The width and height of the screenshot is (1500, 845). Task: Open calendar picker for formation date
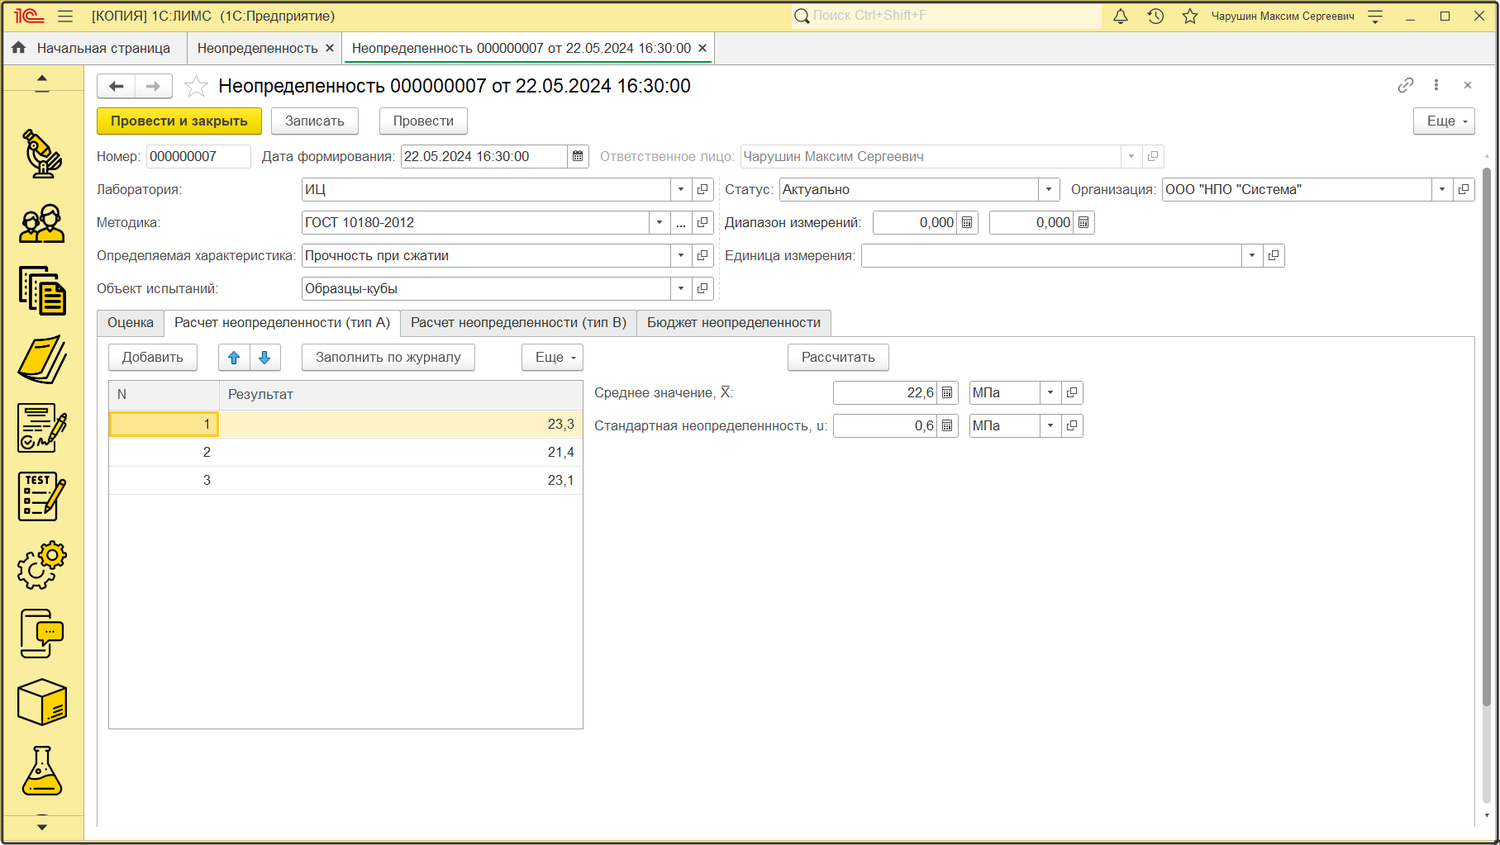[578, 156]
